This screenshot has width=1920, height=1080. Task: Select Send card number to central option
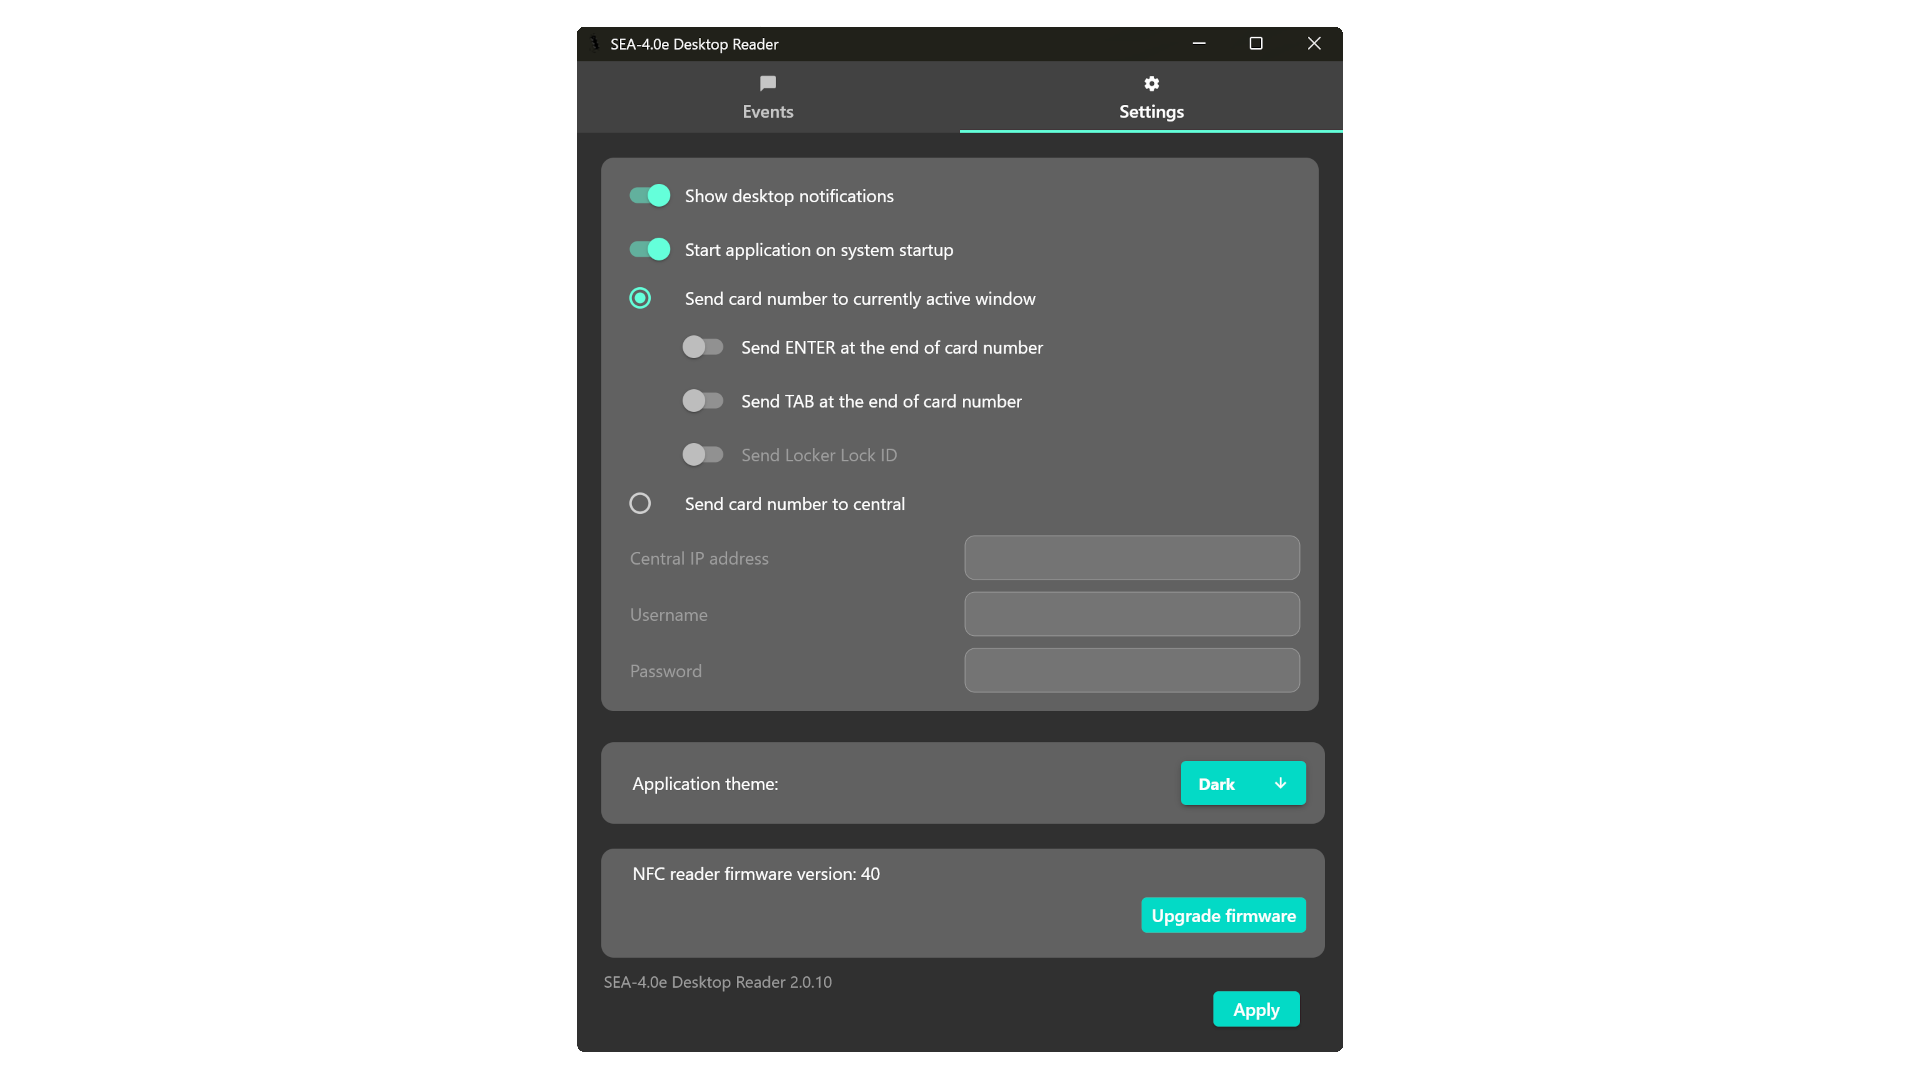pyautogui.click(x=640, y=503)
